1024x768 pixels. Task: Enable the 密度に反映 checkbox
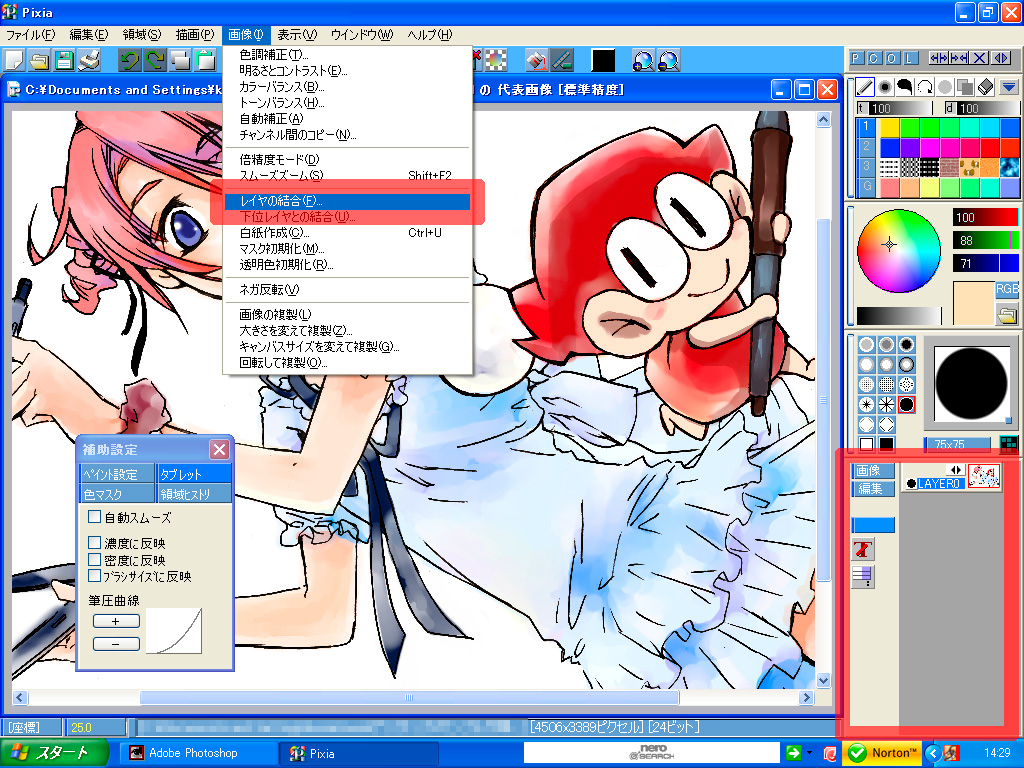tap(95, 560)
